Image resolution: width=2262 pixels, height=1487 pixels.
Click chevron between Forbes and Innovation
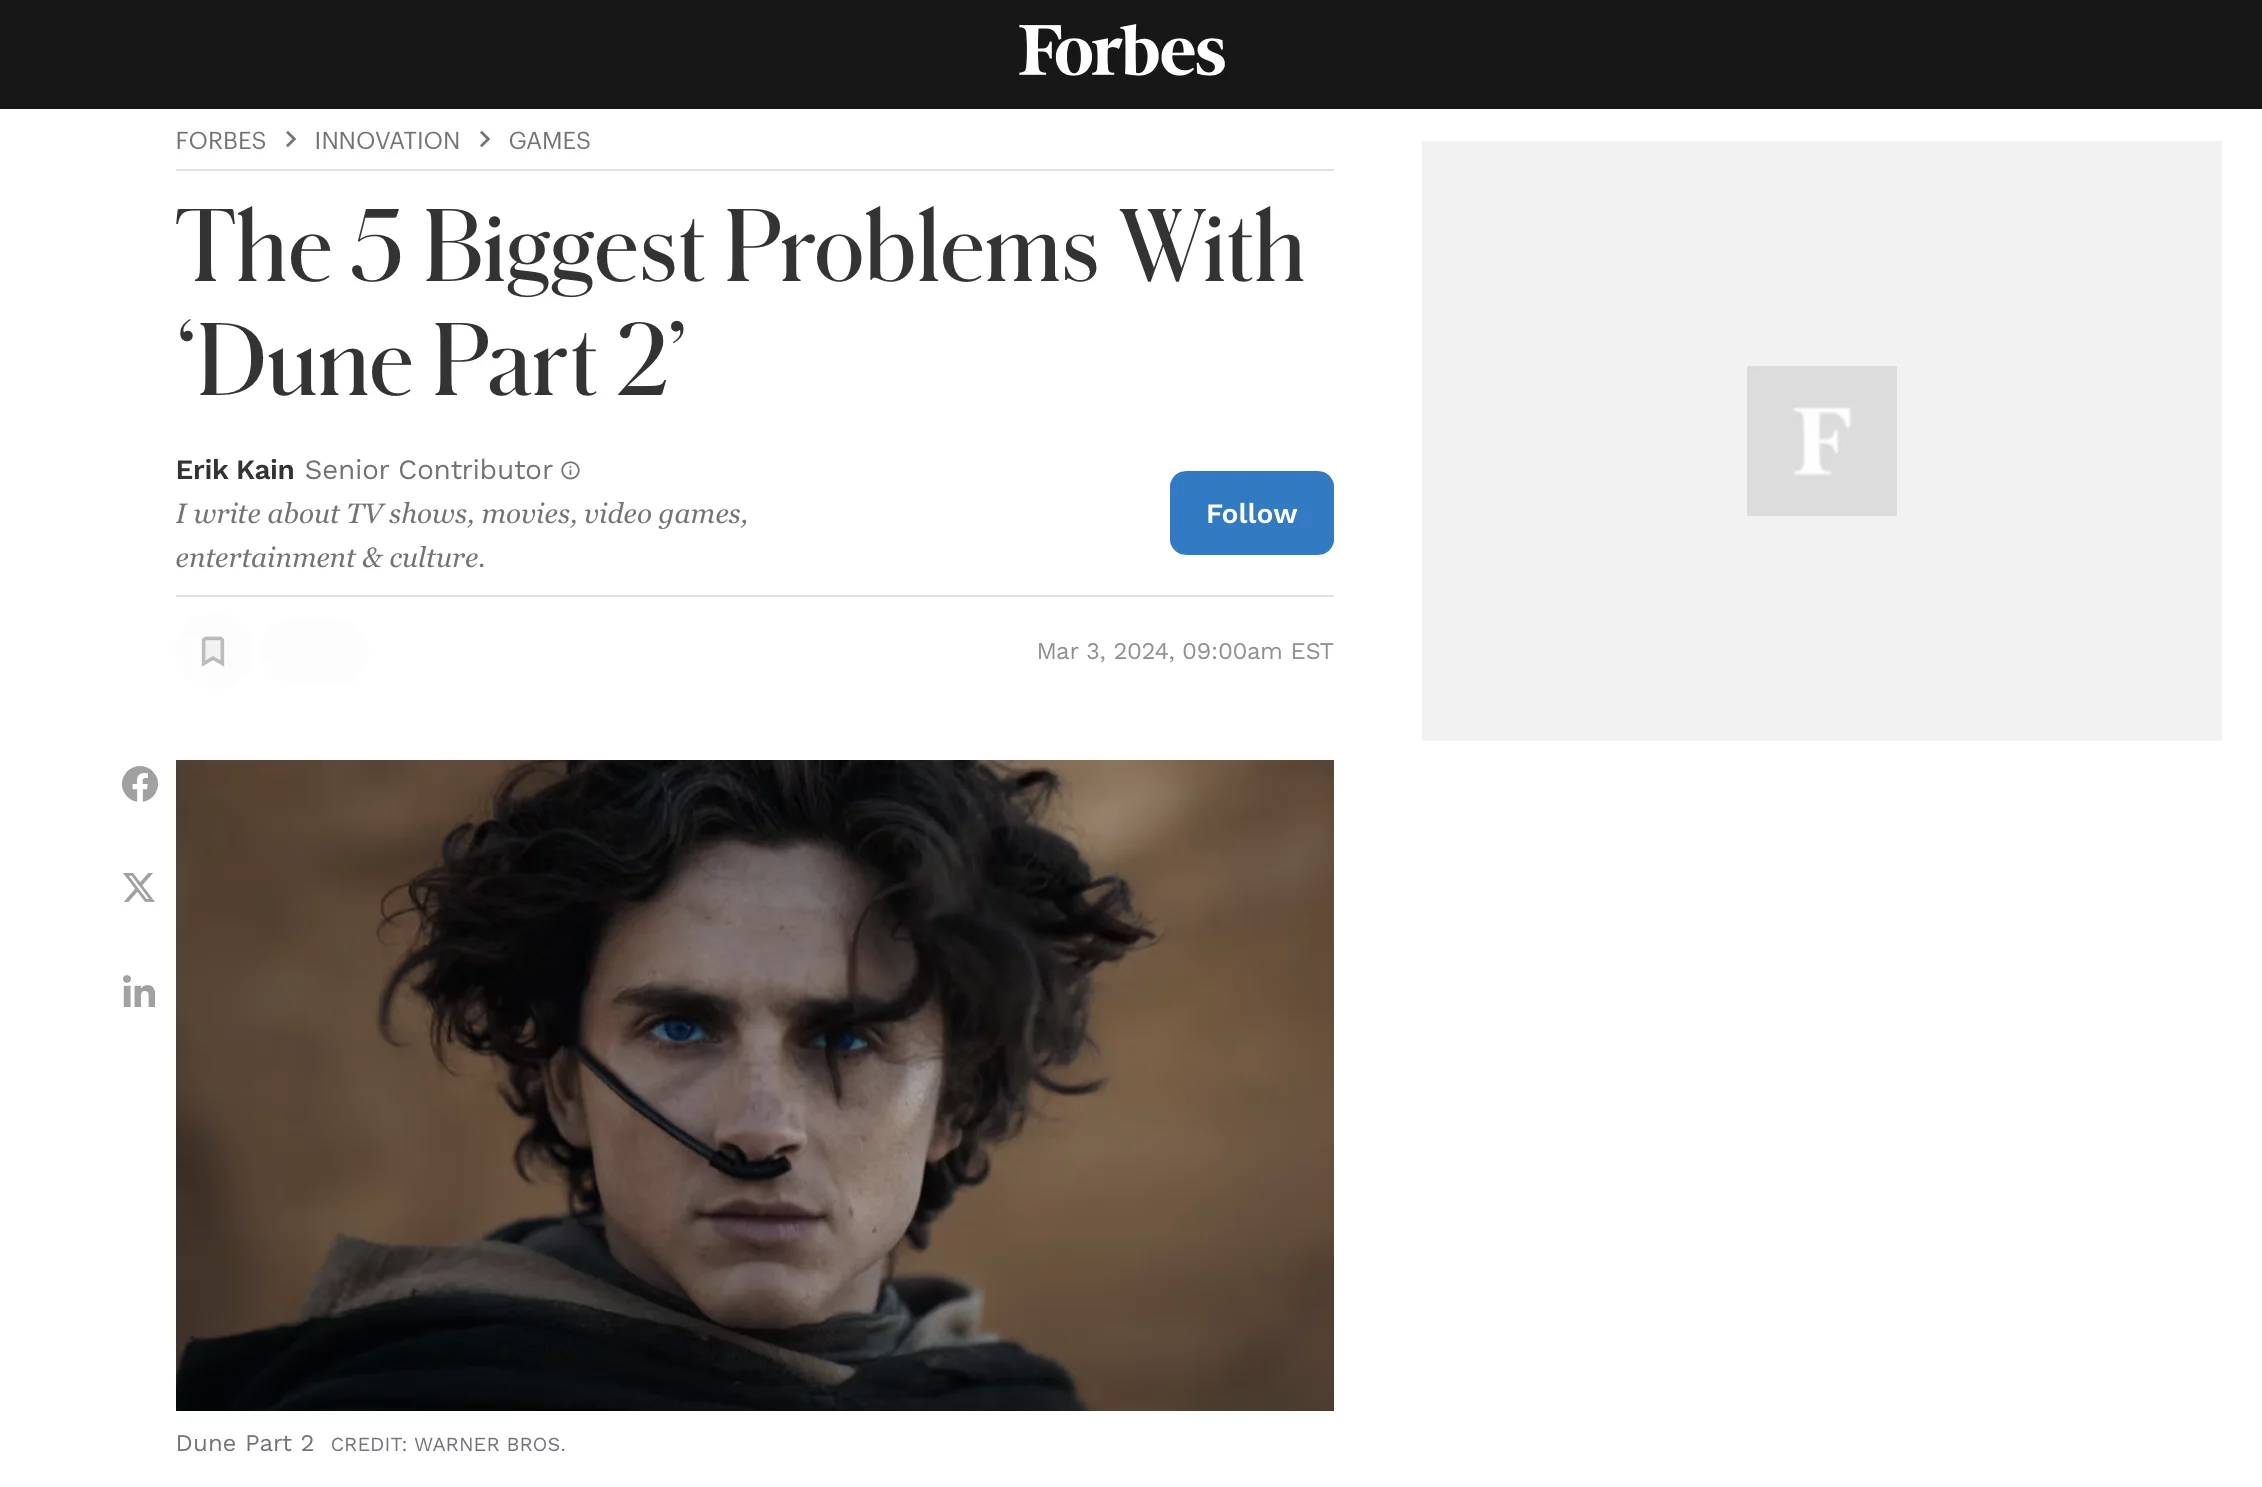pyautogui.click(x=291, y=140)
